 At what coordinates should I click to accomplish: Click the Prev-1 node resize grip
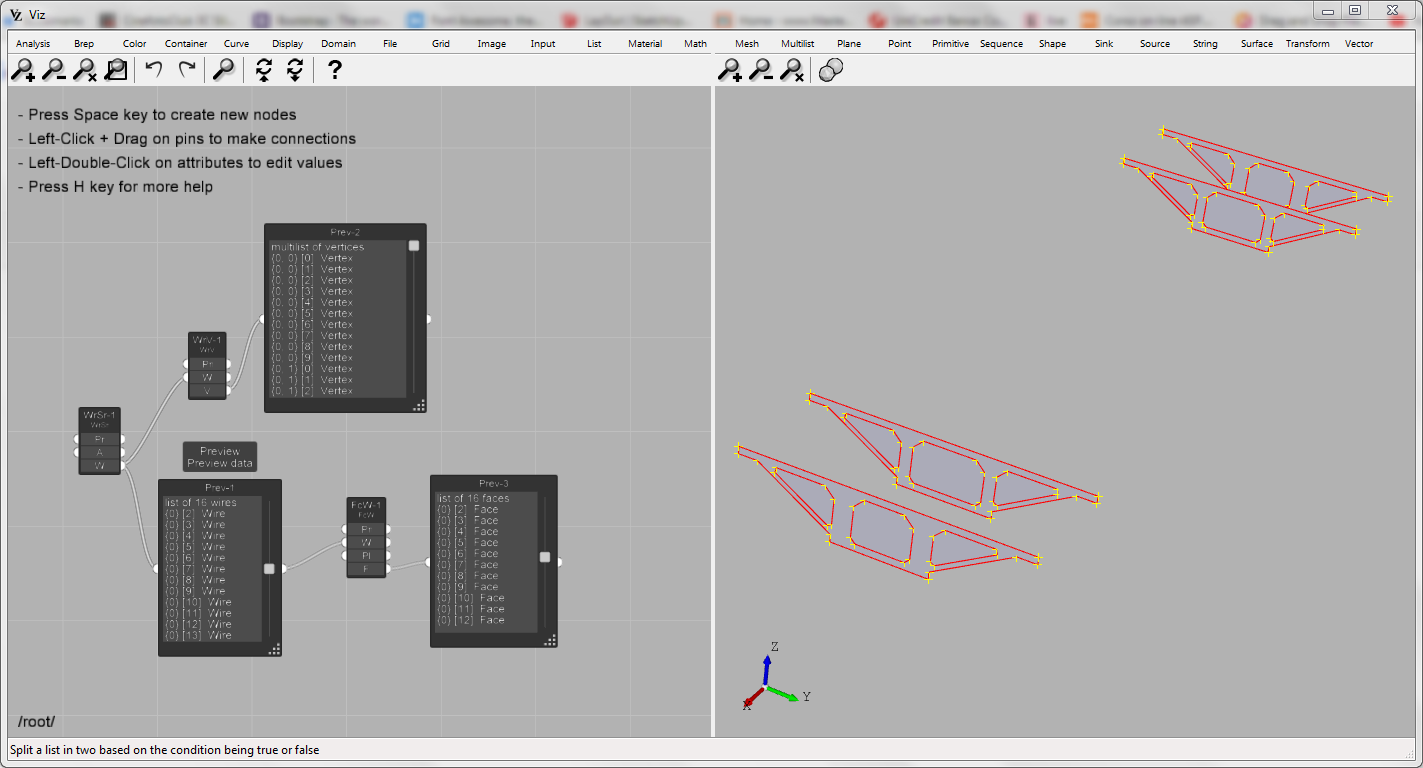tap(274, 649)
